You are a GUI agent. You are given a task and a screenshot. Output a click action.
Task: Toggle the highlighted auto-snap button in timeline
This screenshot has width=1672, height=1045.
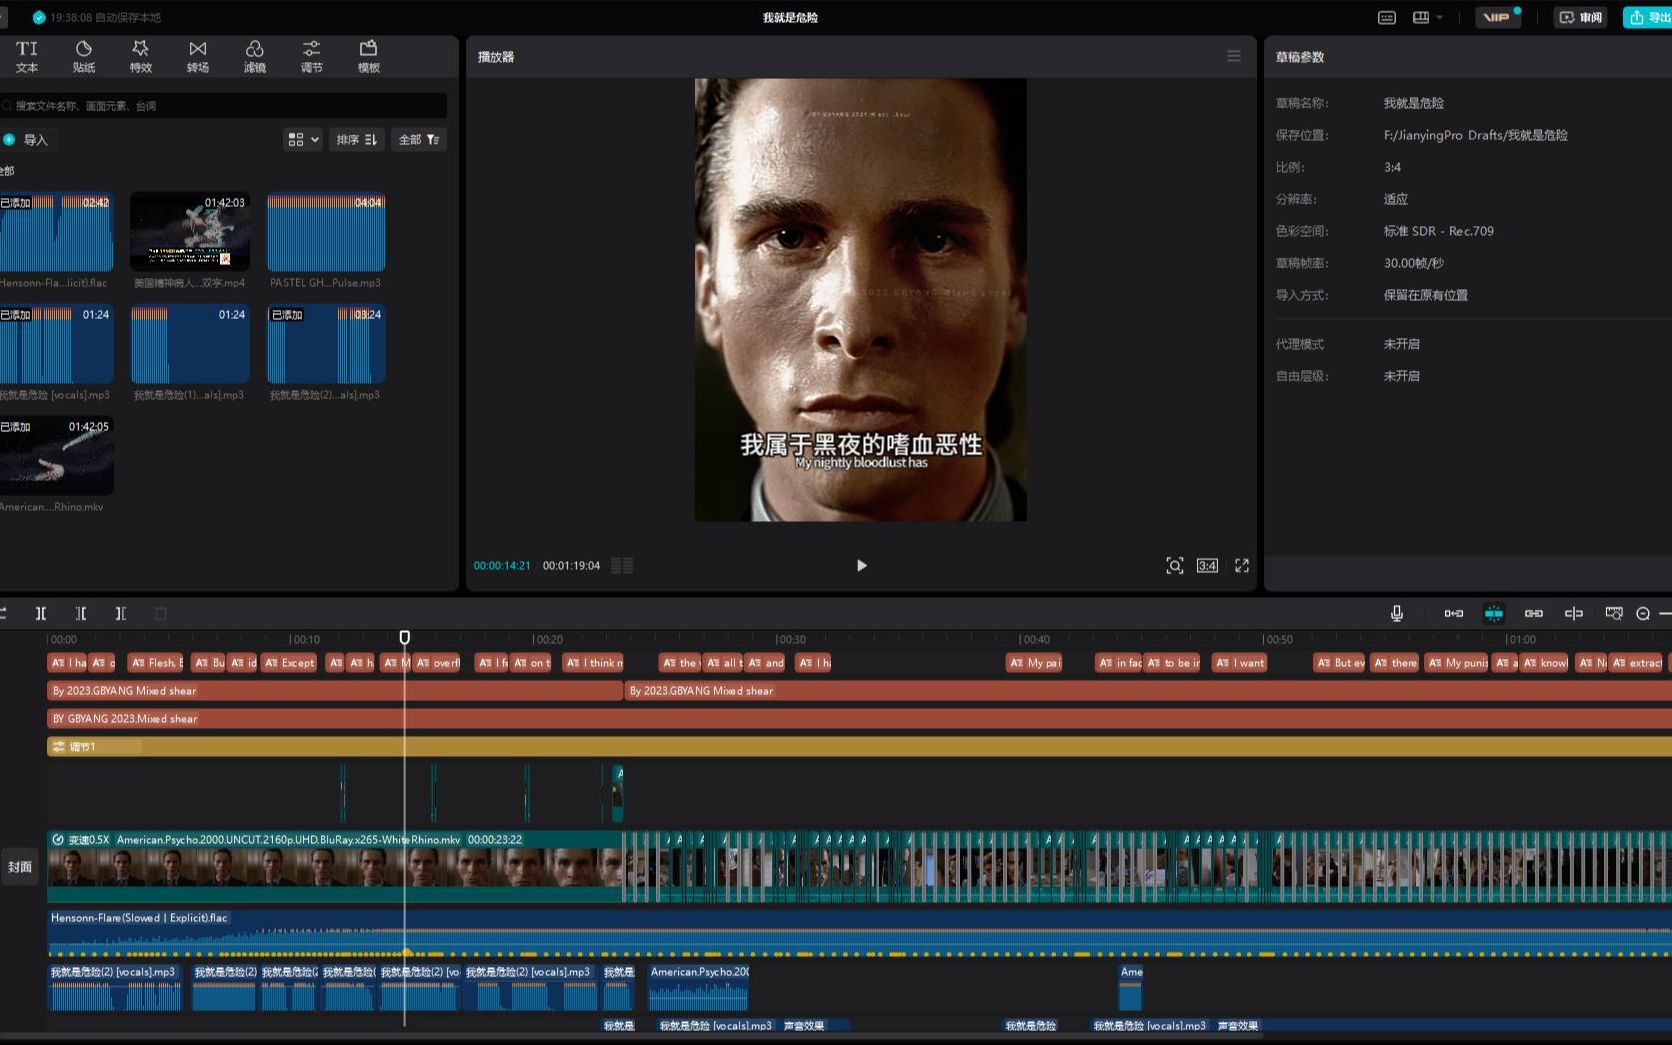(x=1493, y=613)
